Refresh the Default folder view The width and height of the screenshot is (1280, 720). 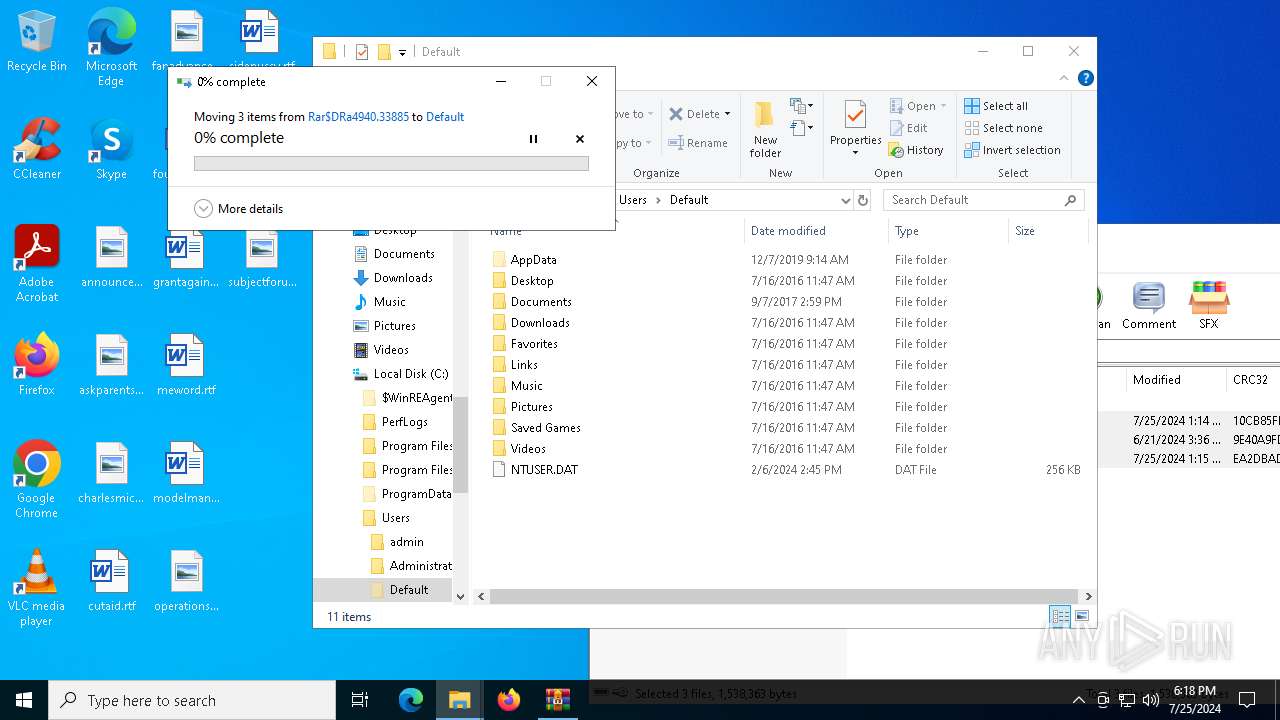pyautogui.click(x=864, y=200)
